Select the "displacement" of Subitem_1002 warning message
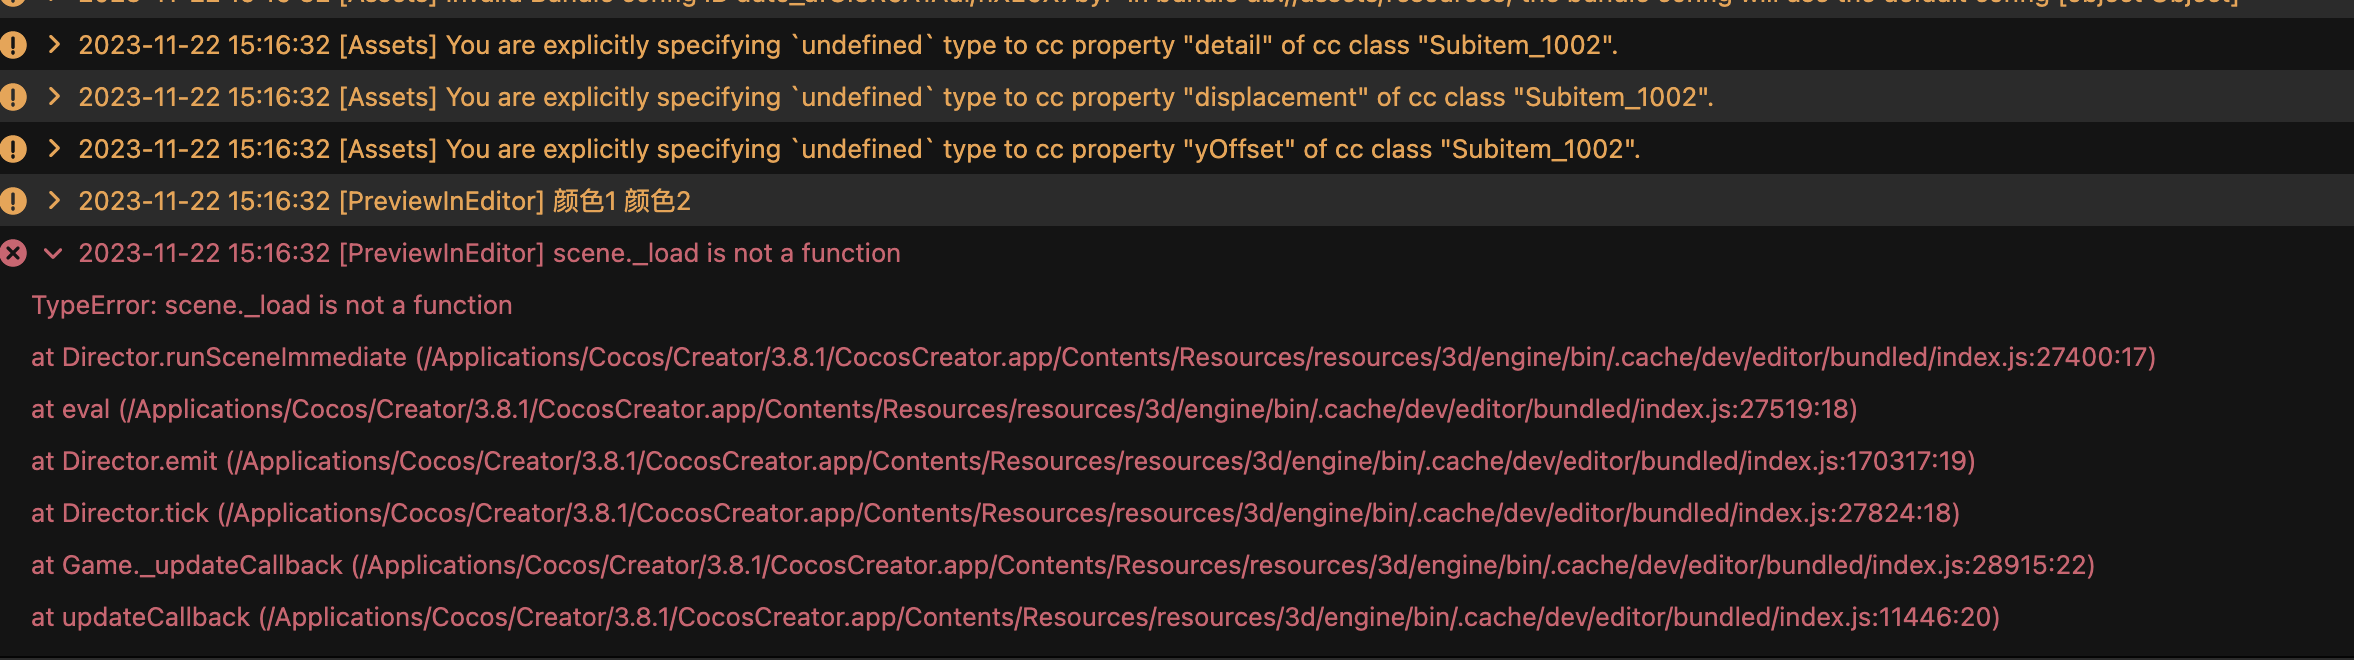Screen dimensions: 2354x660 896,97
